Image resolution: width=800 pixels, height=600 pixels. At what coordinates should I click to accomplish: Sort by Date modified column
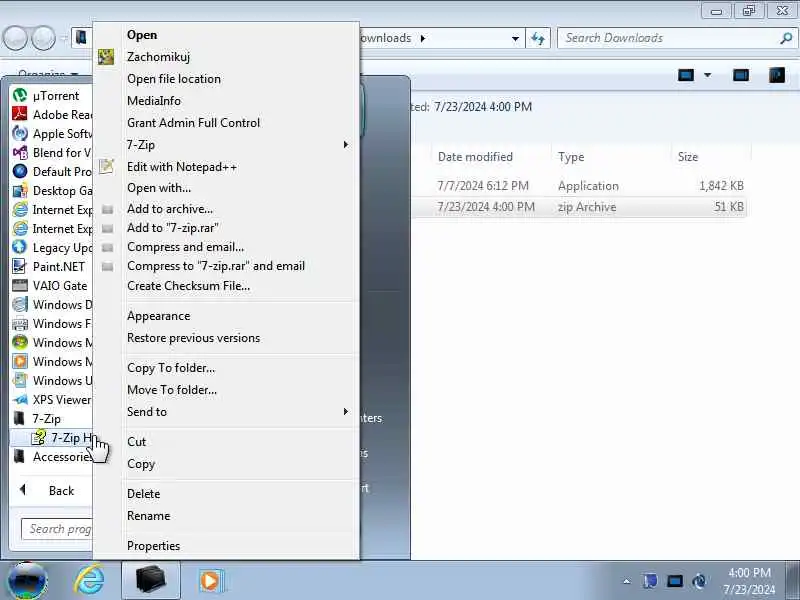(x=475, y=157)
